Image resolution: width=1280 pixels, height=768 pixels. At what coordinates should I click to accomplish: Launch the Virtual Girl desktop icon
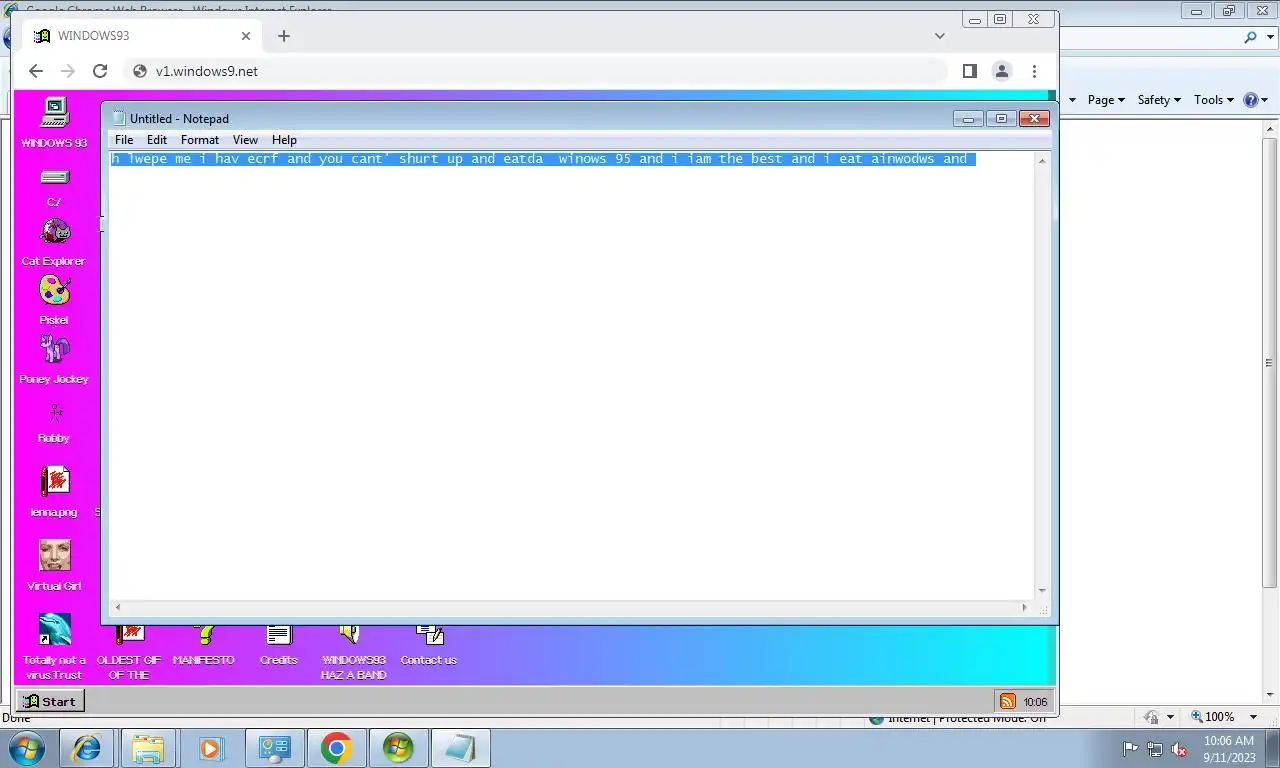click(x=54, y=565)
